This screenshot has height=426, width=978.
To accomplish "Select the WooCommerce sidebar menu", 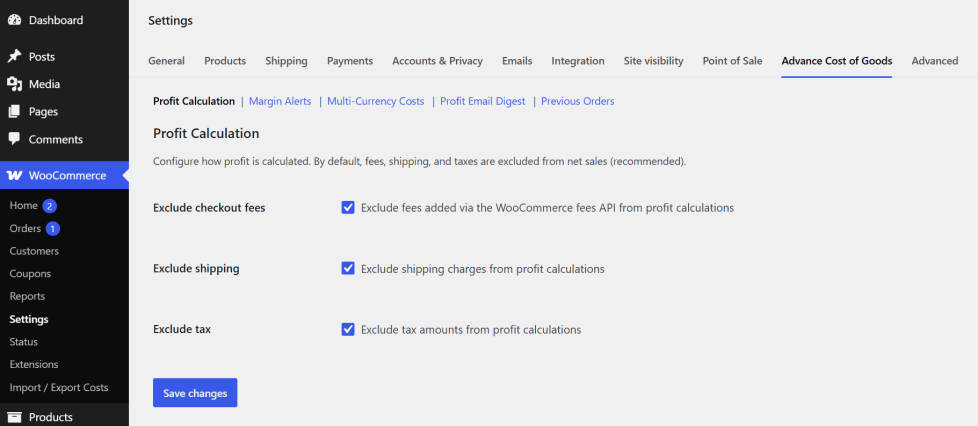I will coord(64,176).
